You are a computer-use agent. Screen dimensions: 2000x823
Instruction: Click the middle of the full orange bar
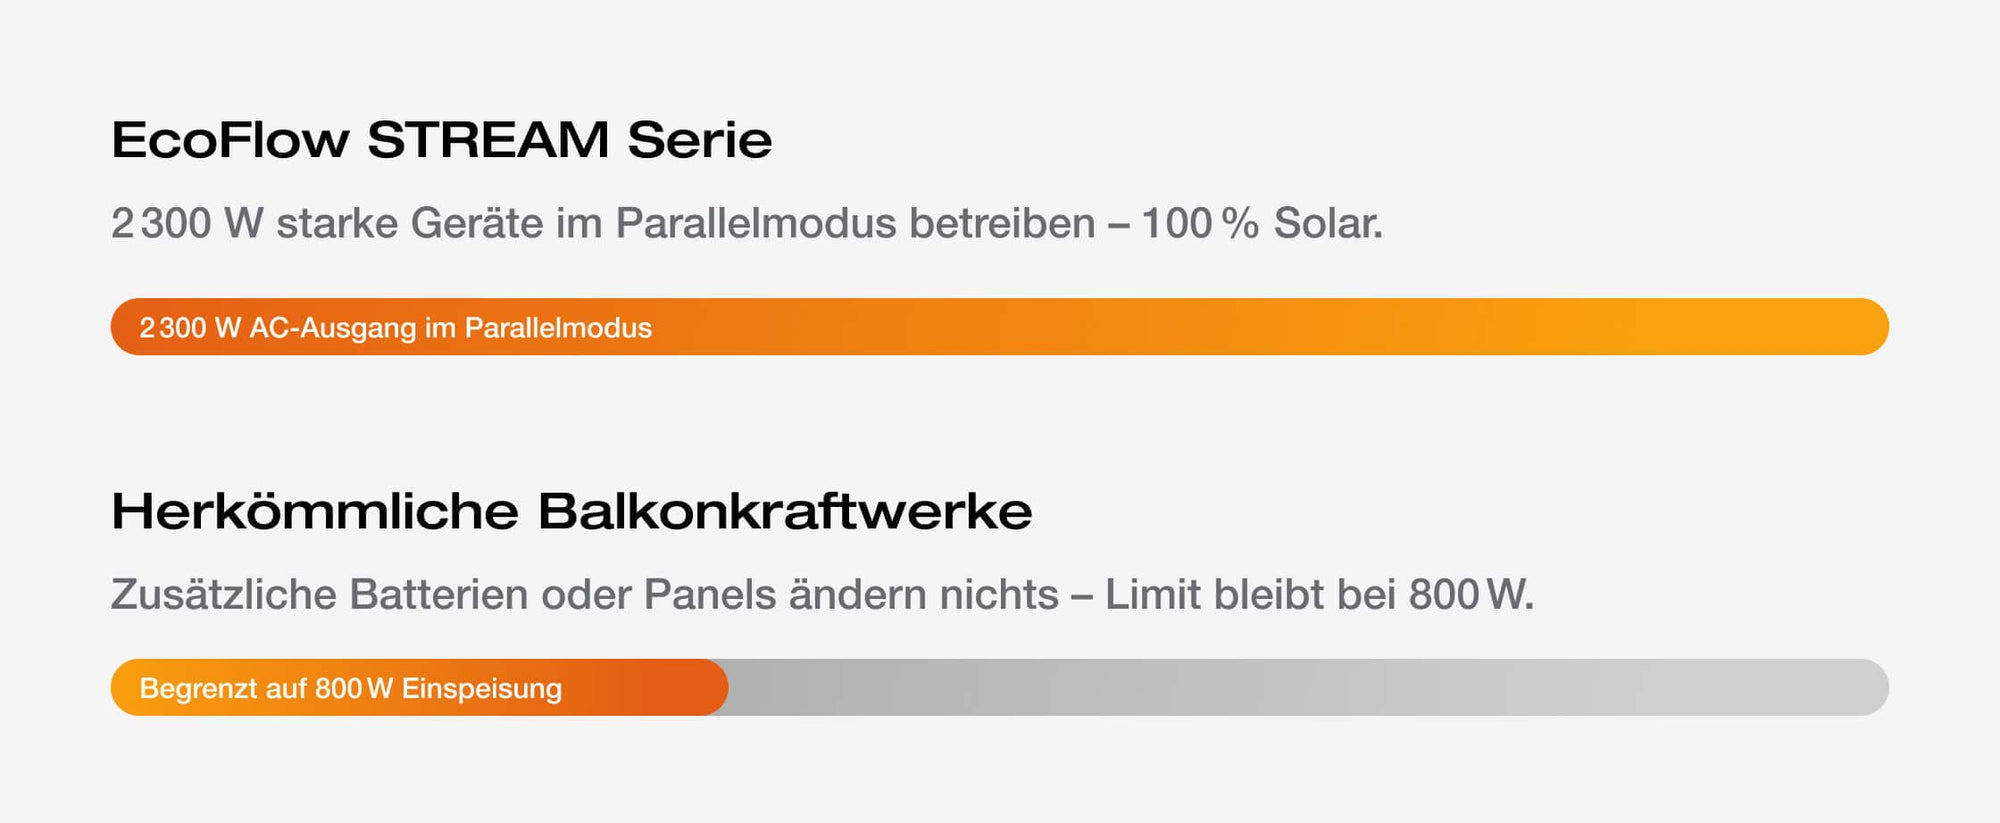tap(1000, 327)
